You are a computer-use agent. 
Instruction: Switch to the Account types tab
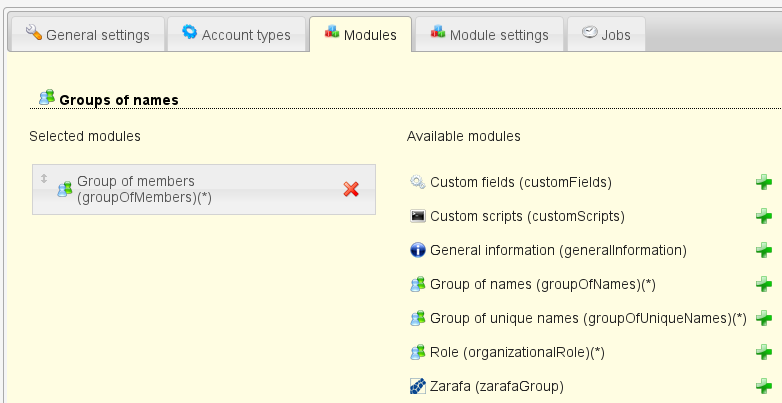pyautogui.click(x=235, y=35)
